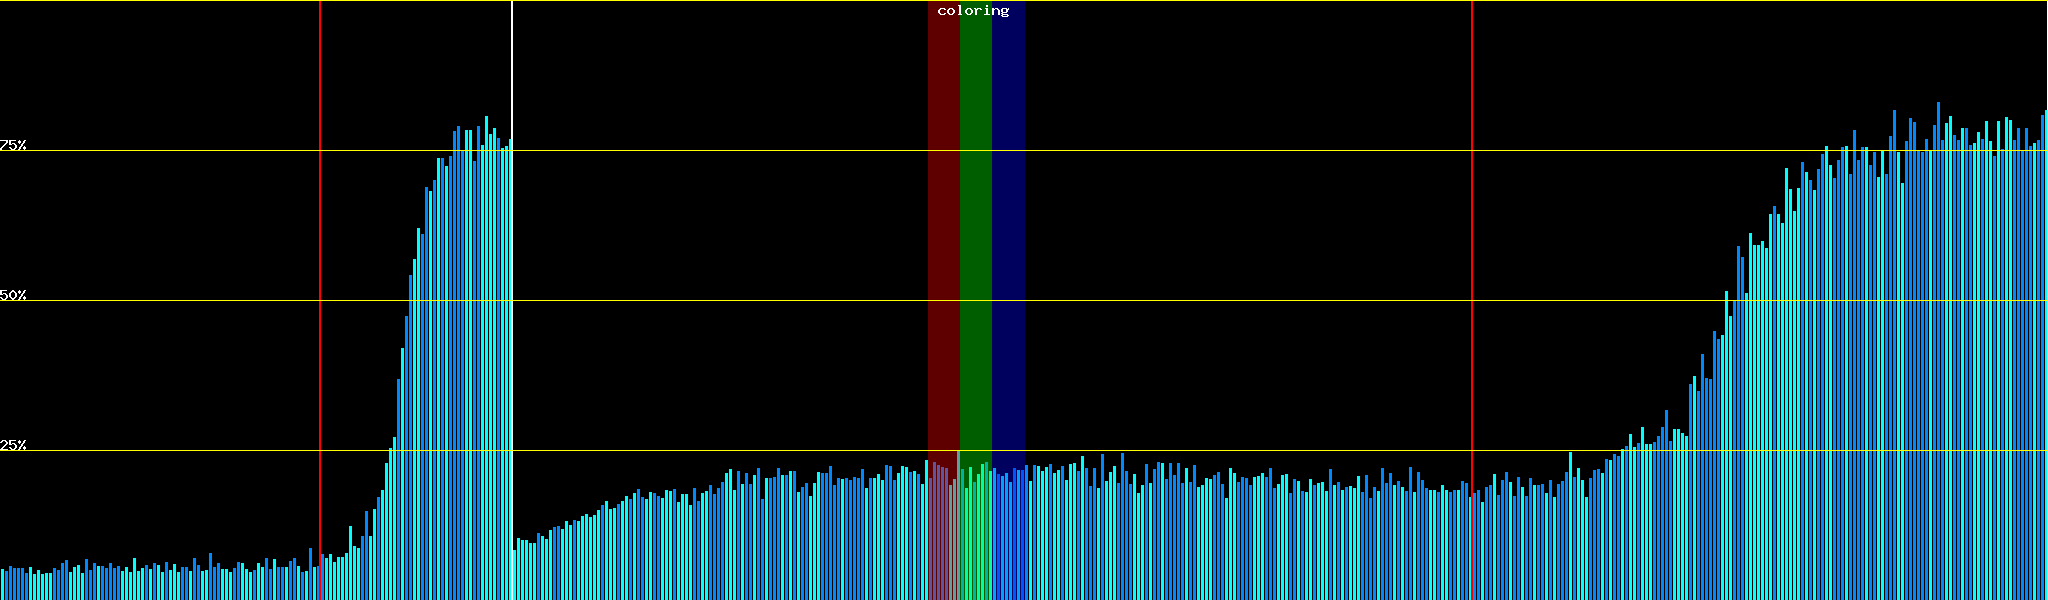
Task: Click the first bar at far left edge
Action: tap(3, 586)
